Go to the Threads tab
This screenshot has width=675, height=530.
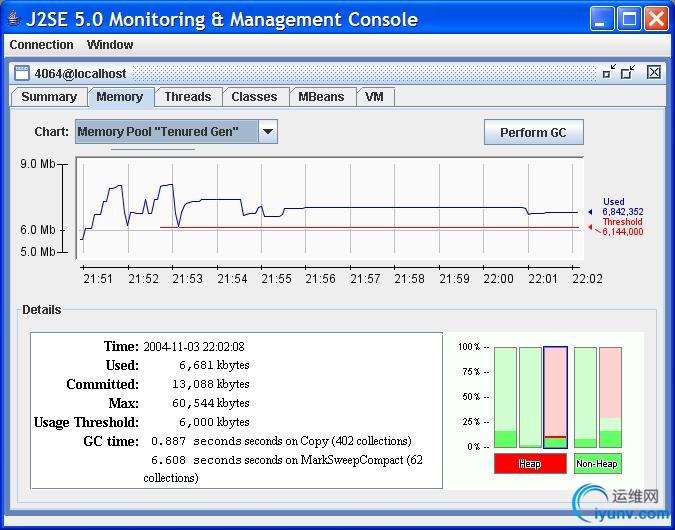[188, 97]
